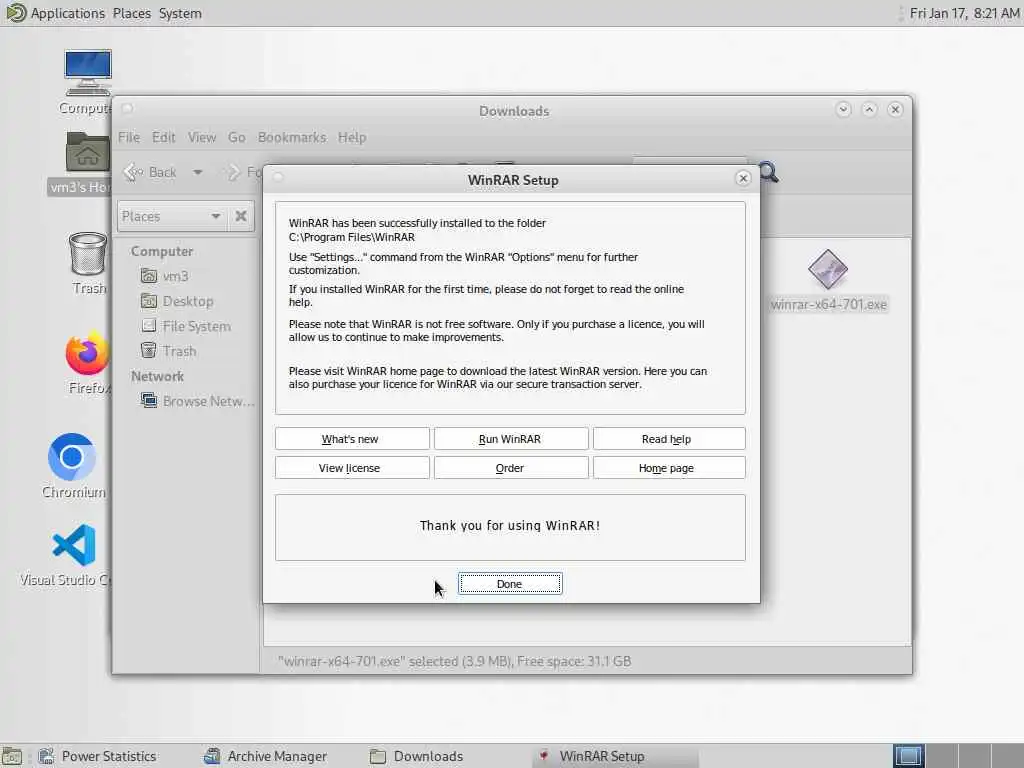Screen dimensions: 1024x768
Task: Close the WinRAR Setup dialog
Action: [x=743, y=178]
